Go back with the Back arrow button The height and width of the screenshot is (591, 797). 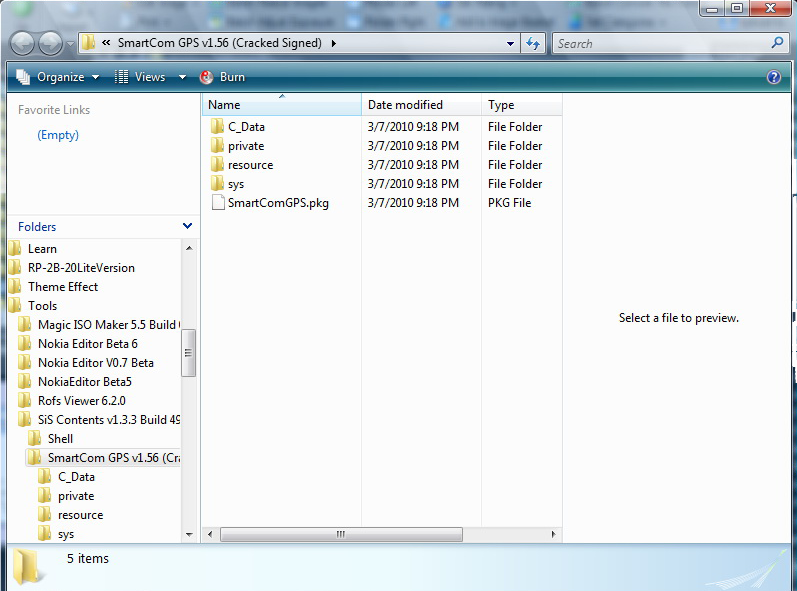pos(22,44)
